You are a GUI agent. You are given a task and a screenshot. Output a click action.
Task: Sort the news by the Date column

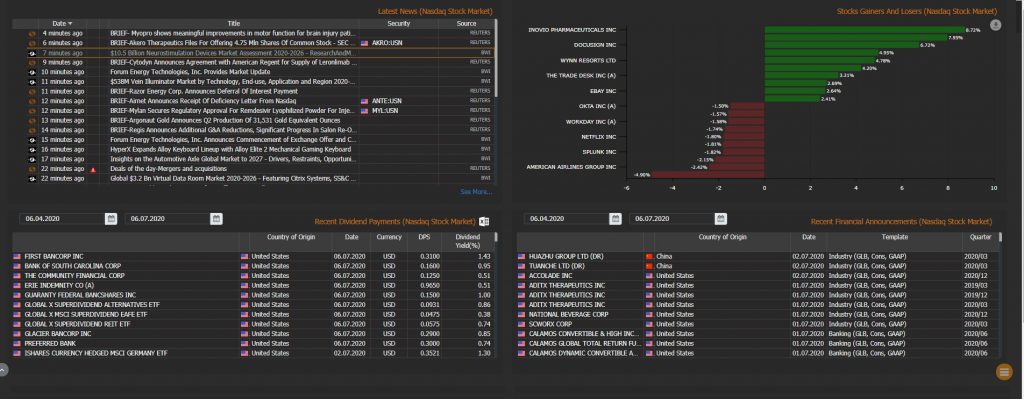pyautogui.click(x=62, y=24)
